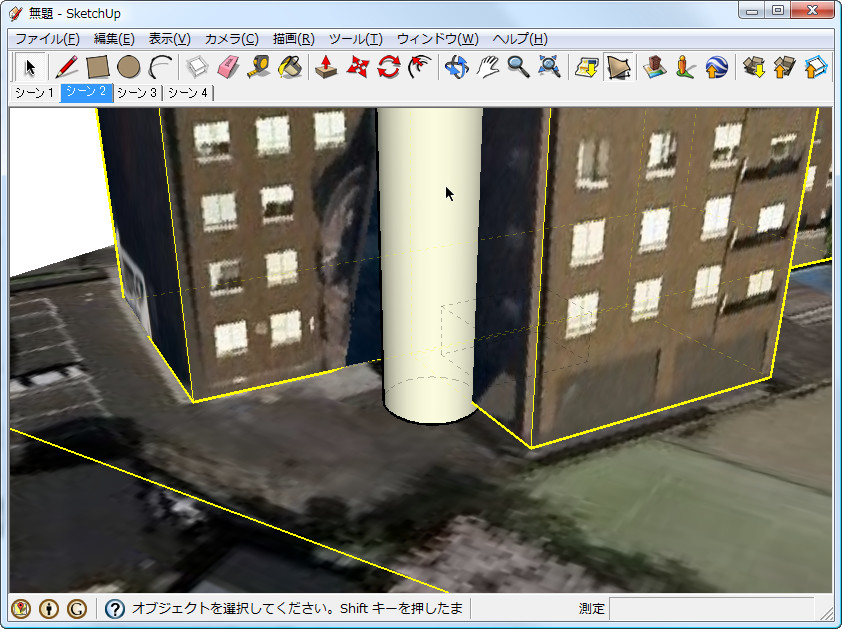
Task: Open the シーン 4 scene tab
Action: pyautogui.click(x=188, y=93)
